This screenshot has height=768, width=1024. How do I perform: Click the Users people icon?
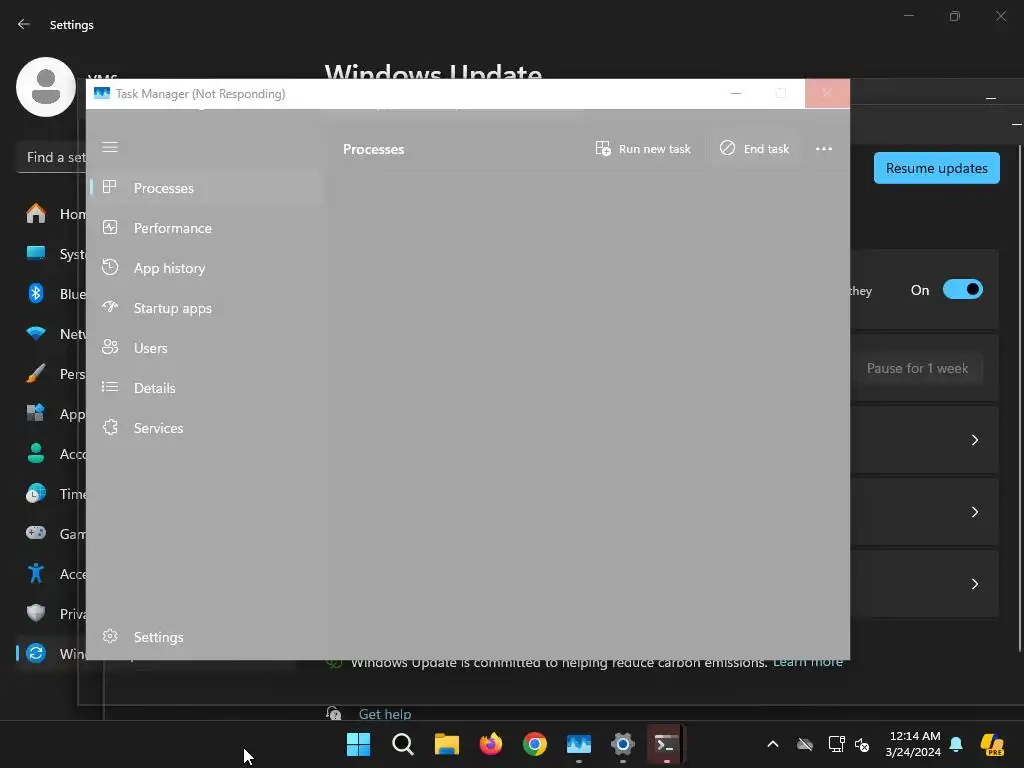(x=110, y=347)
